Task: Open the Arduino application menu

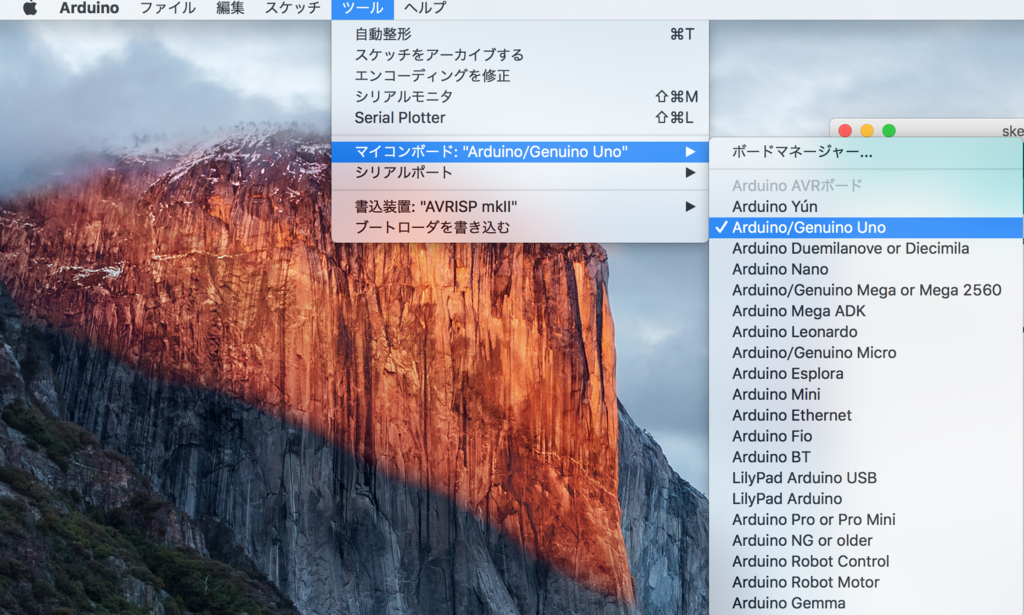Action: (89, 8)
